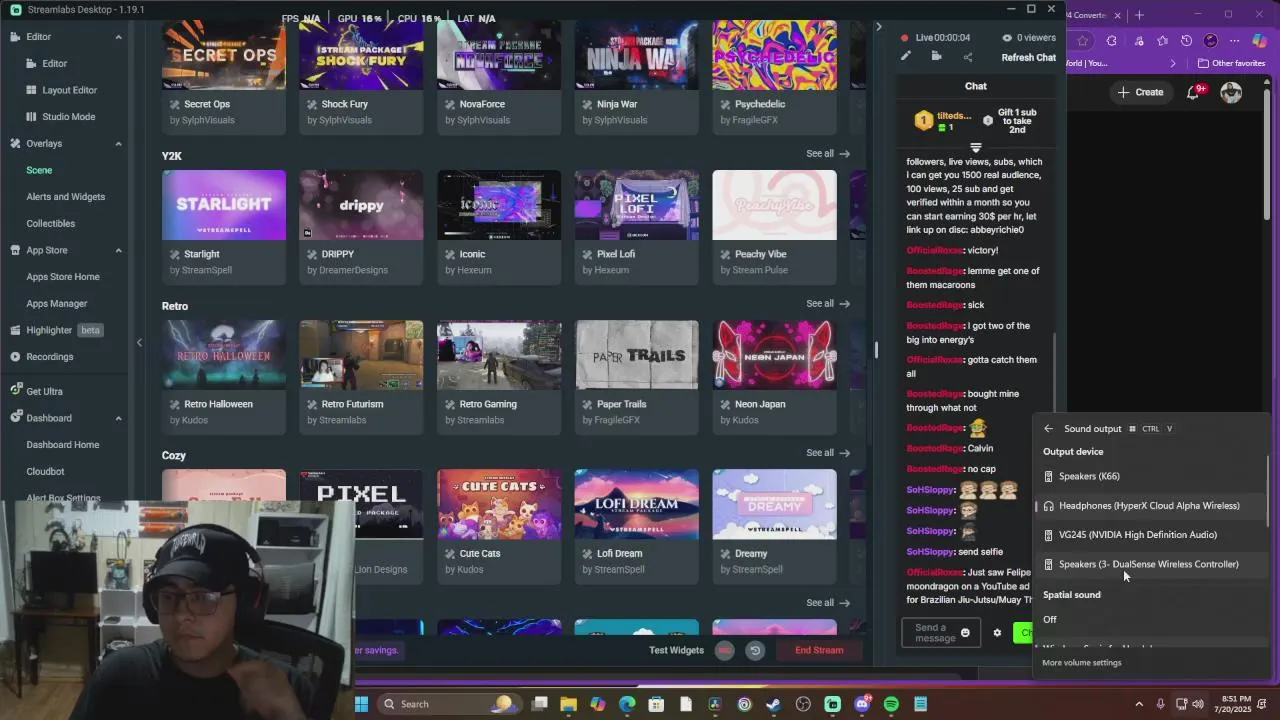
Task: Open the Starlight overlay thumbnail
Action: click(x=223, y=205)
